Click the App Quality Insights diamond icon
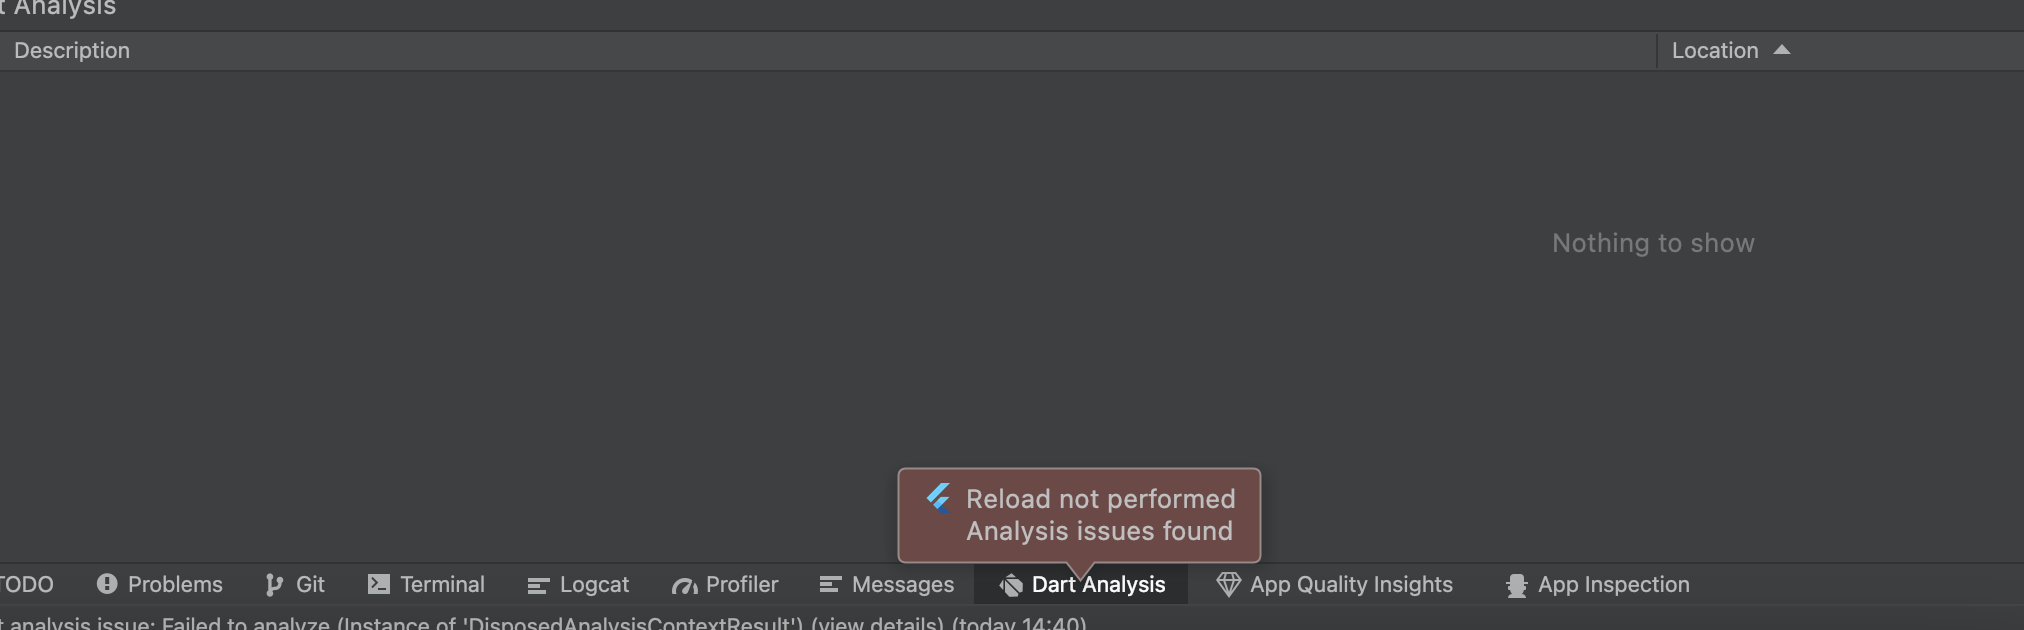Screen dimensions: 2024x630 point(1227,584)
